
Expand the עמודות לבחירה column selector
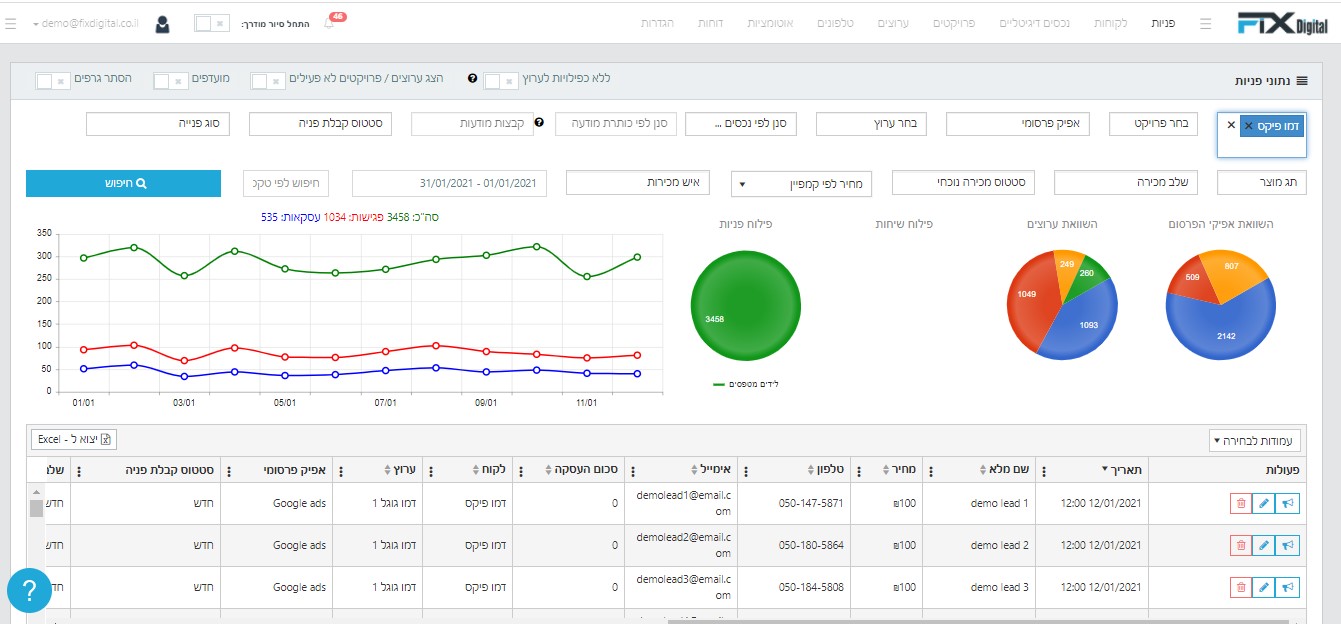pos(1255,440)
